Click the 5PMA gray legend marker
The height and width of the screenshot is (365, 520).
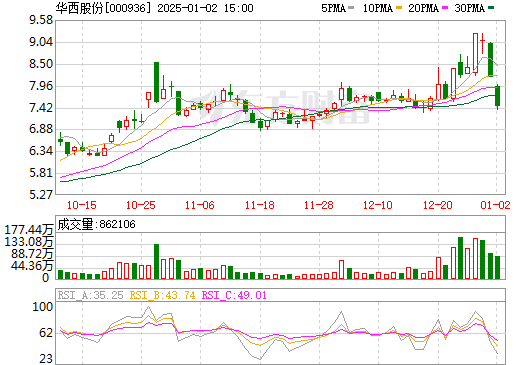coord(351,8)
